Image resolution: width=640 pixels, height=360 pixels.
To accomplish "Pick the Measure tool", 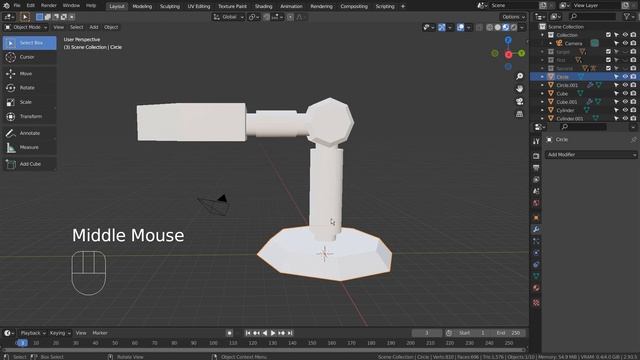I will click(x=29, y=147).
